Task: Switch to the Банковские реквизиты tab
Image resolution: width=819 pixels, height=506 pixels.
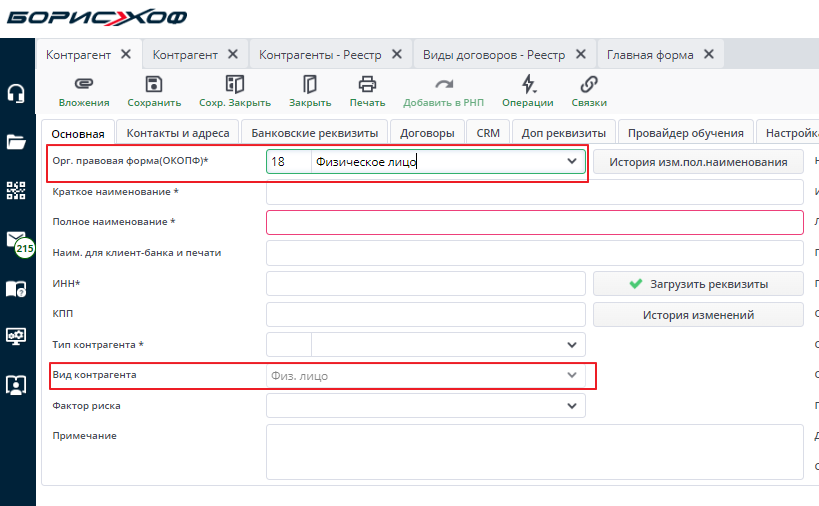Action: (x=314, y=132)
